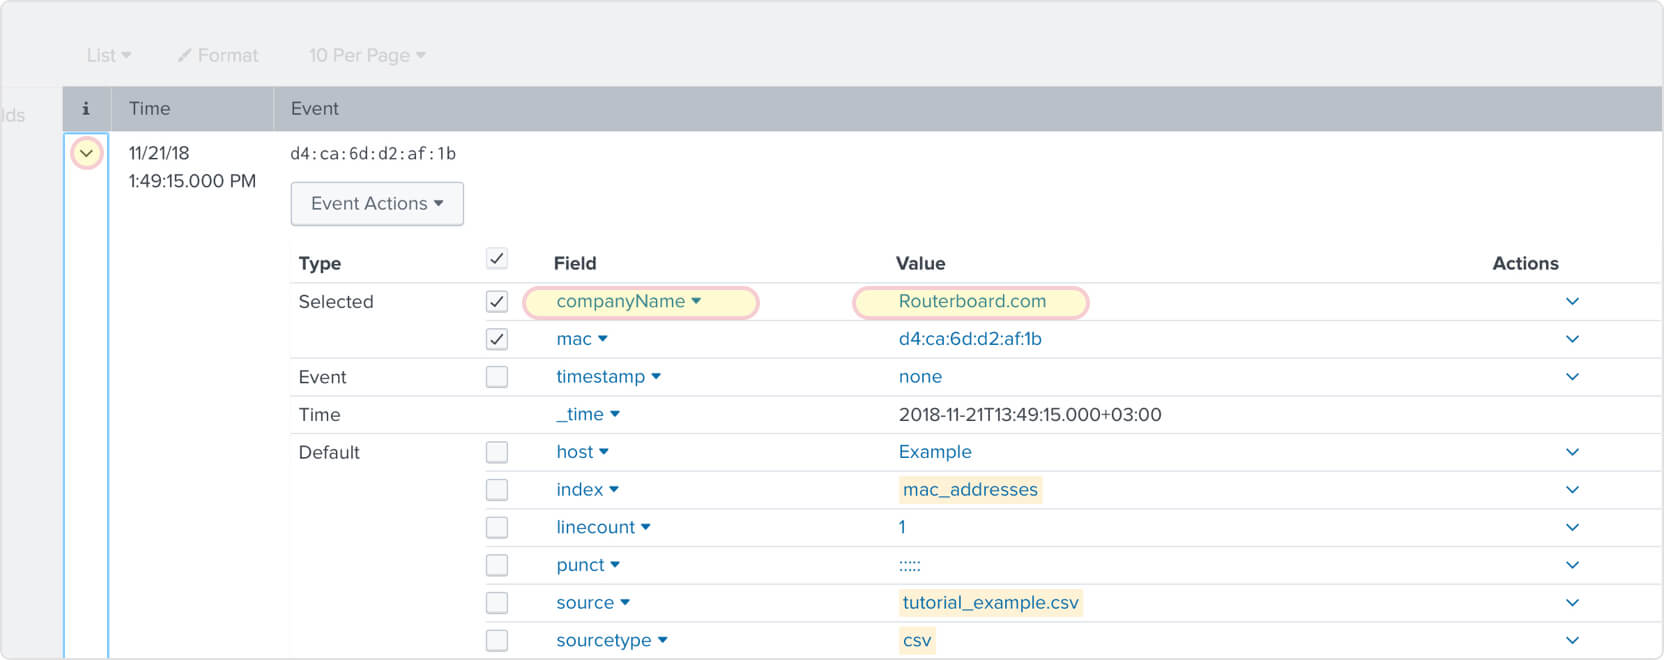
Task: Open the index field dropdown
Action: [x=588, y=490]
